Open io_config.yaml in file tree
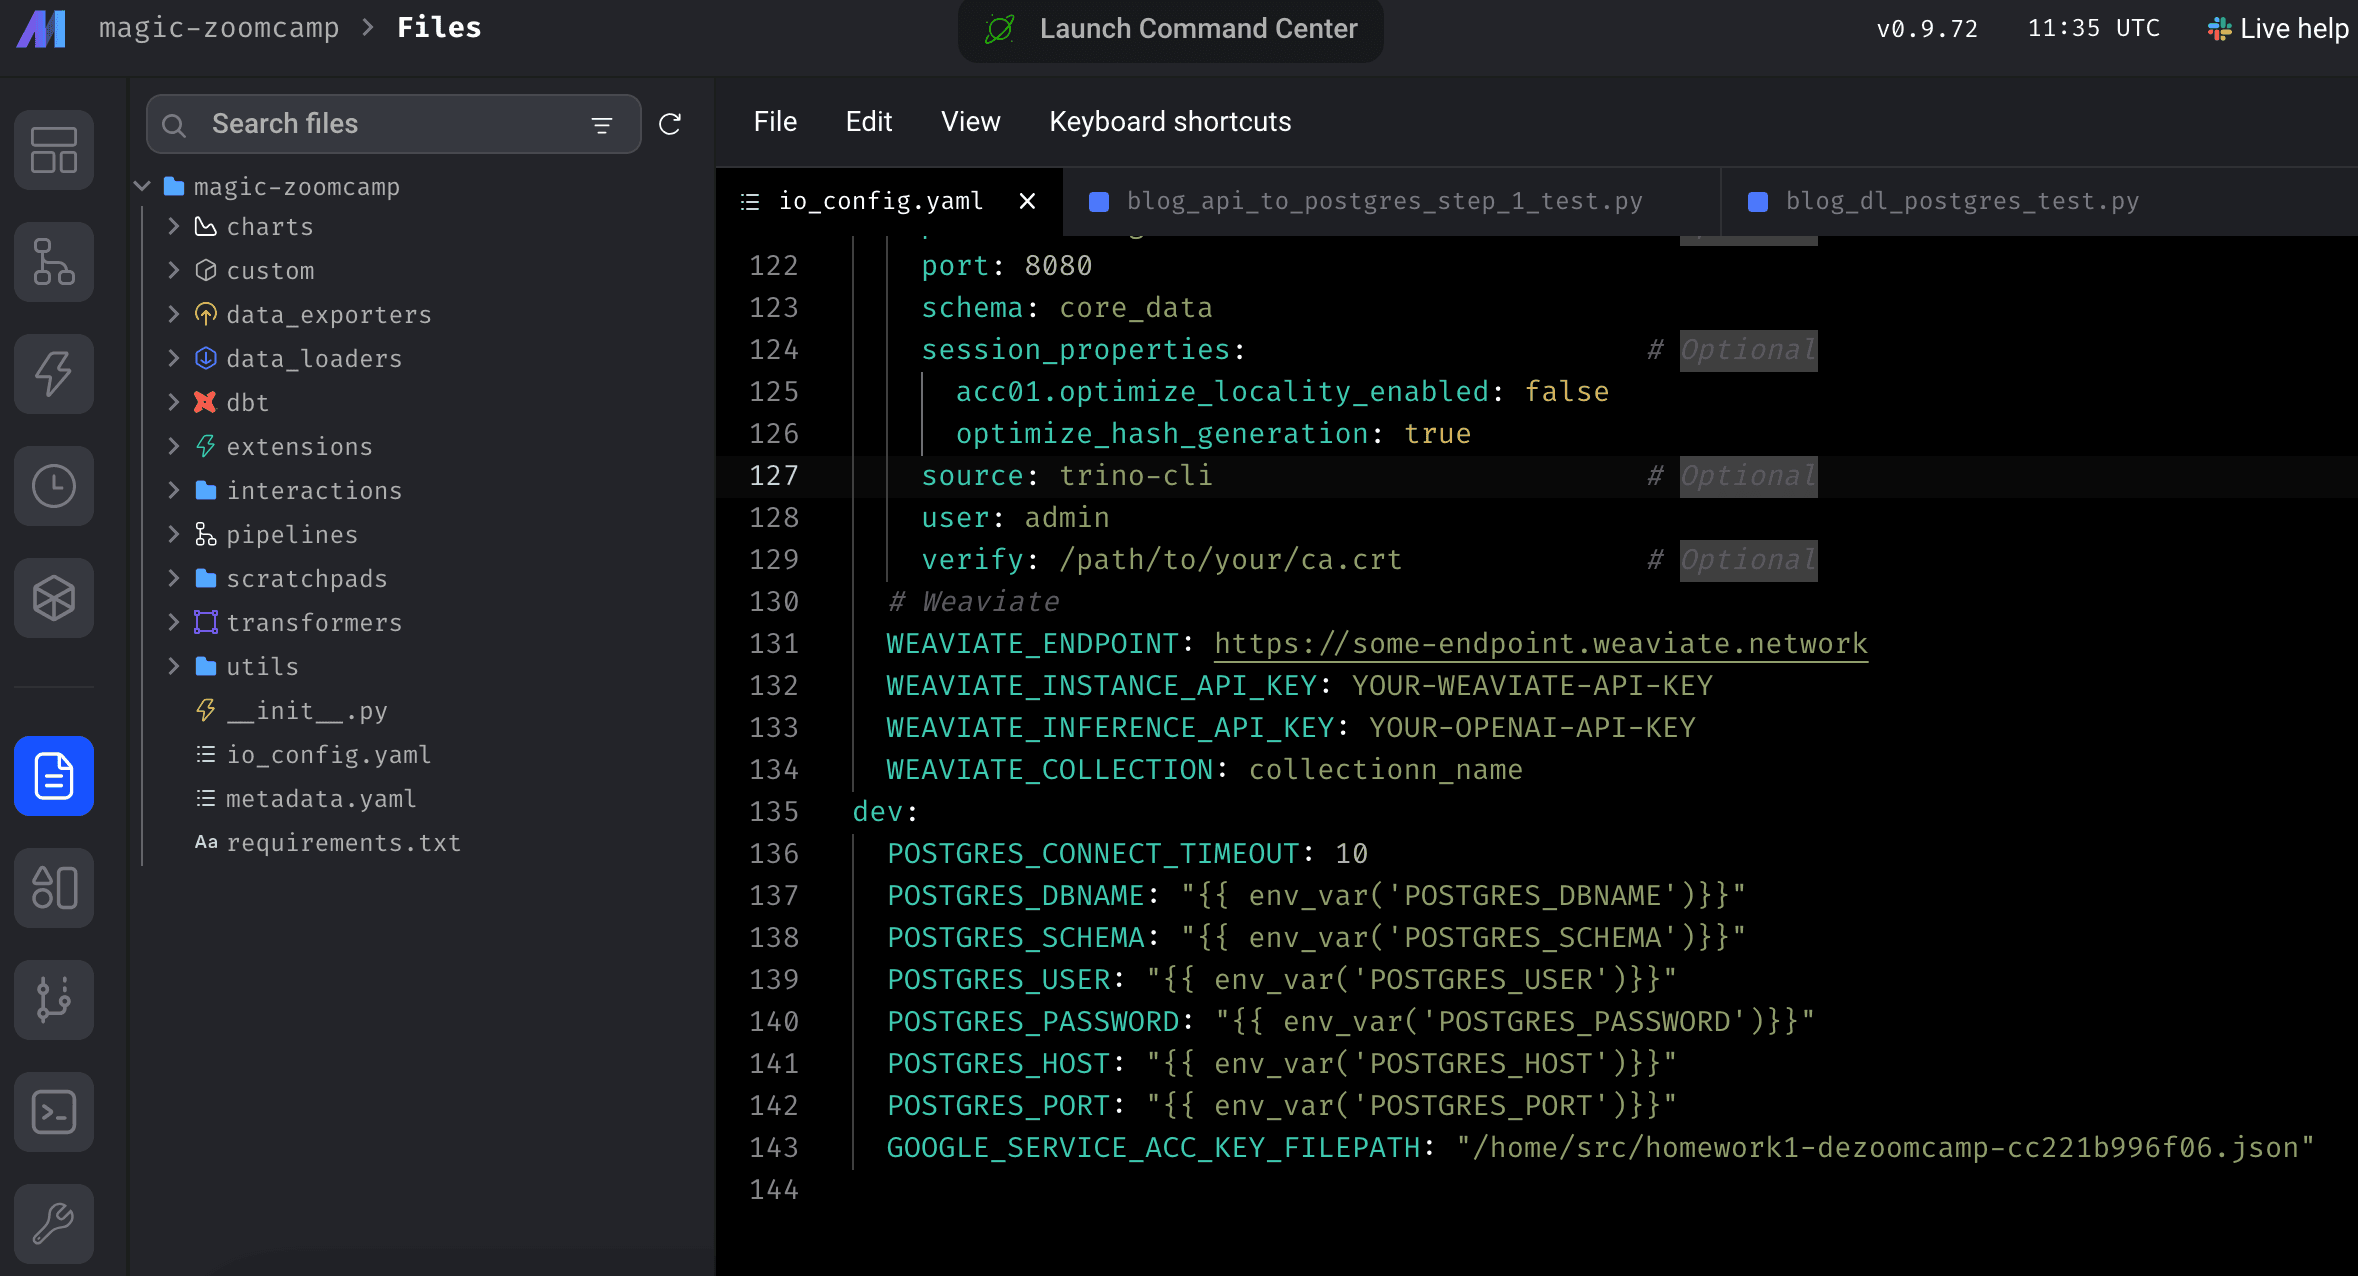 point(328,755)
